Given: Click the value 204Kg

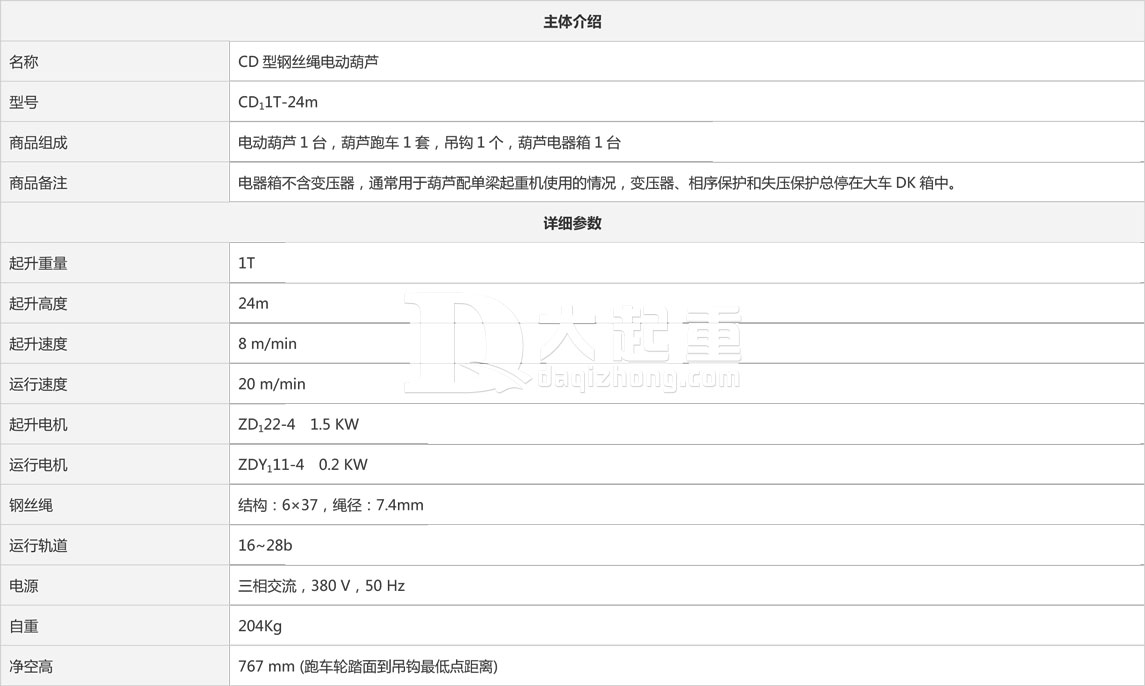Looking at the screenshot, I should (x=260, y=626).
